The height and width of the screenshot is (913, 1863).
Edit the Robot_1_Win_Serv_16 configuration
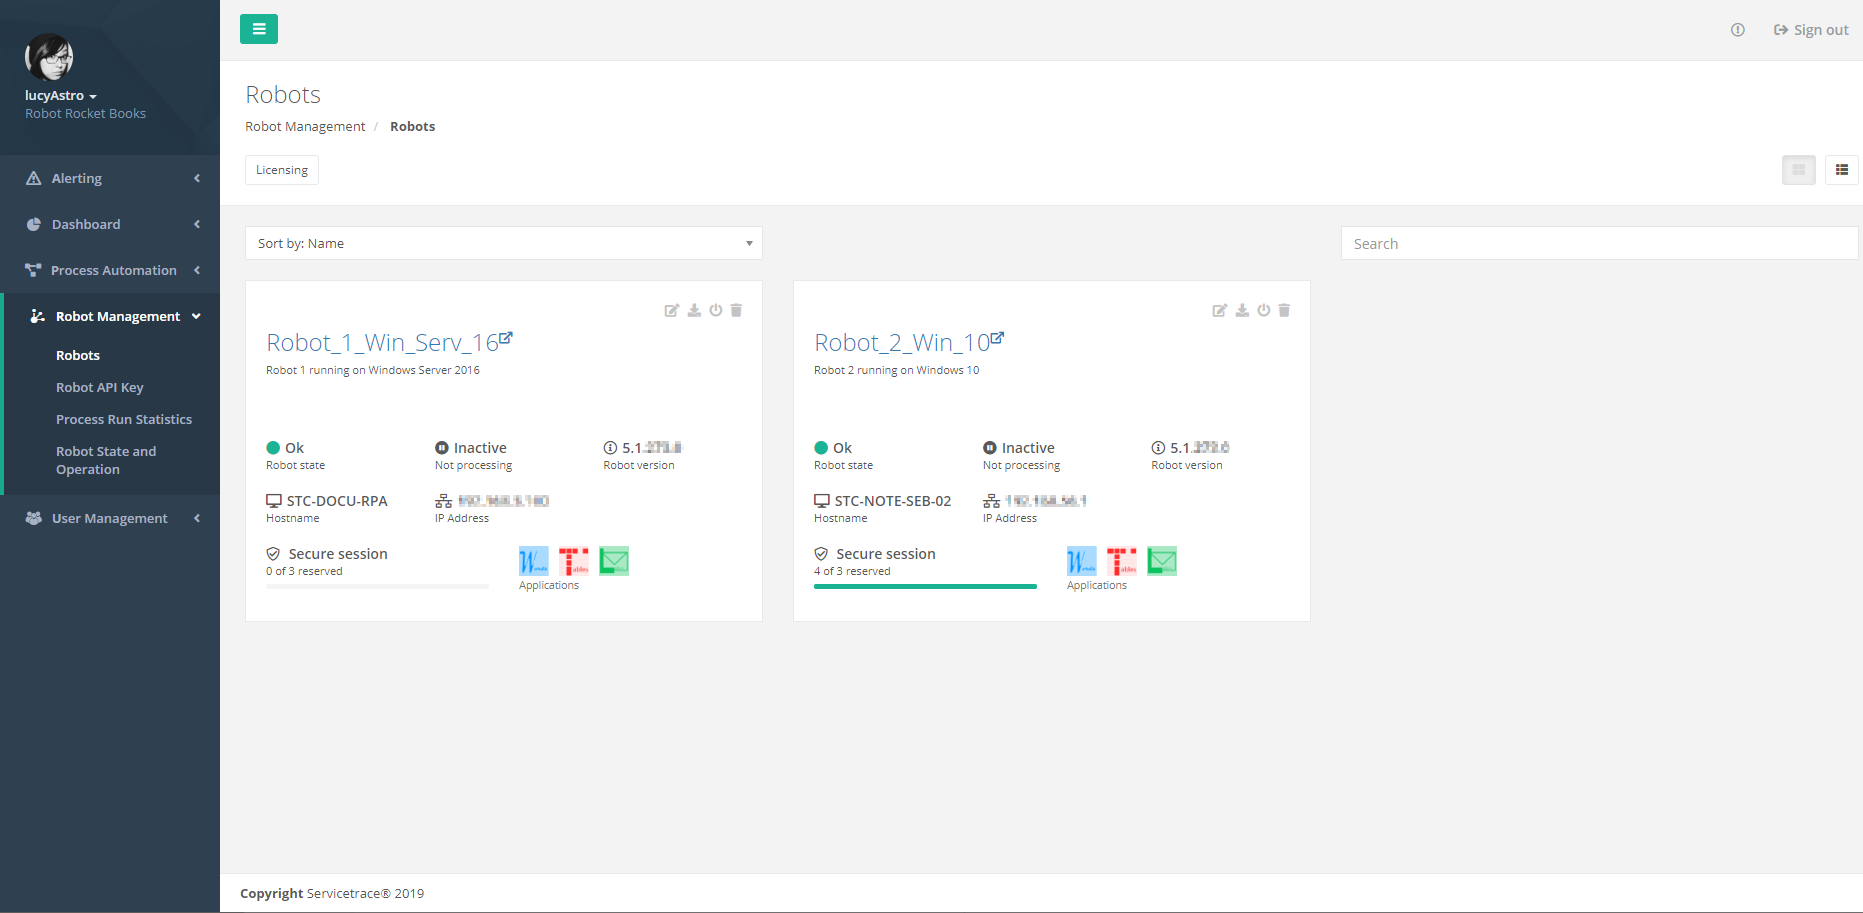point(672,310)
